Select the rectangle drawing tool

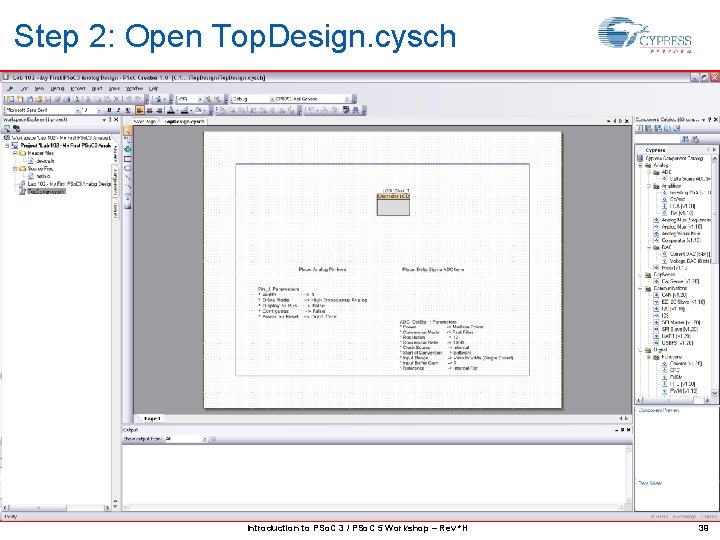click(128, 159)
